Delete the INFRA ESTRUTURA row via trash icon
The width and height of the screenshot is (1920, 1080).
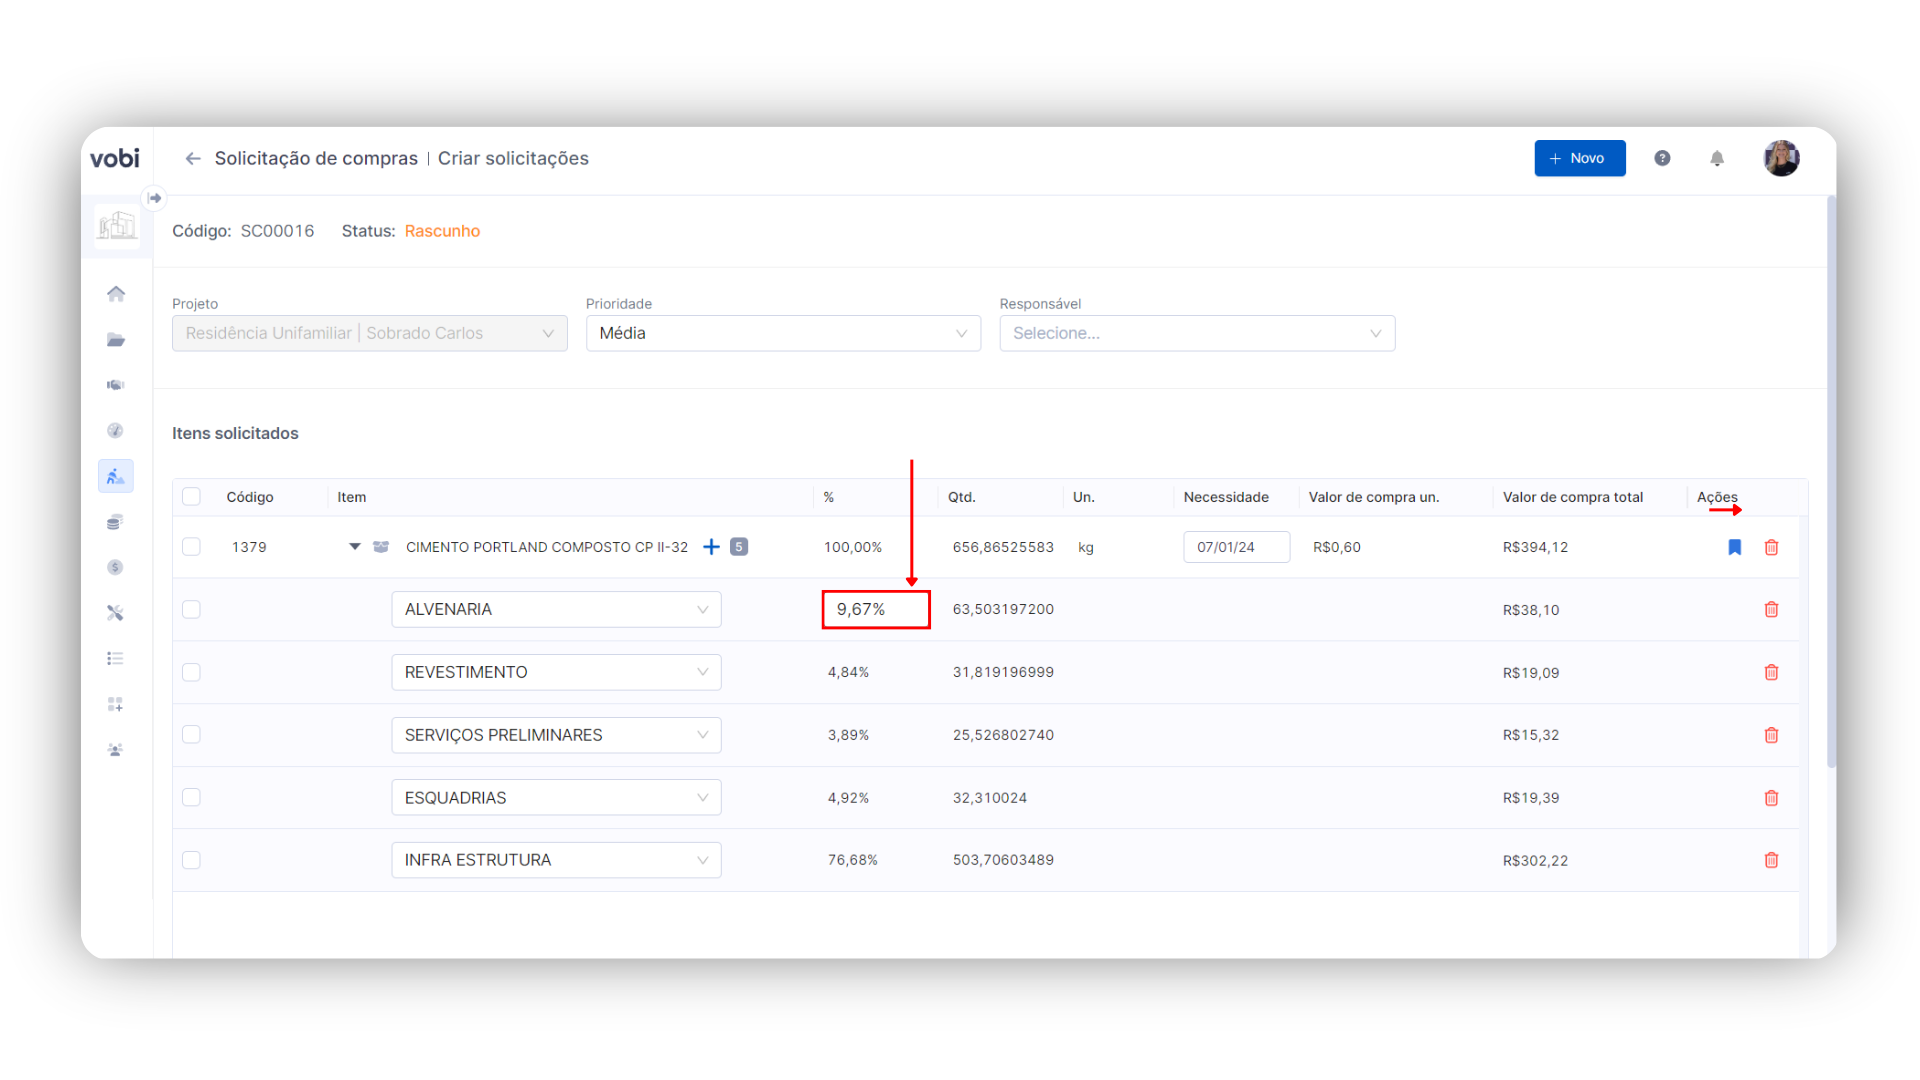coord(1771,860)
